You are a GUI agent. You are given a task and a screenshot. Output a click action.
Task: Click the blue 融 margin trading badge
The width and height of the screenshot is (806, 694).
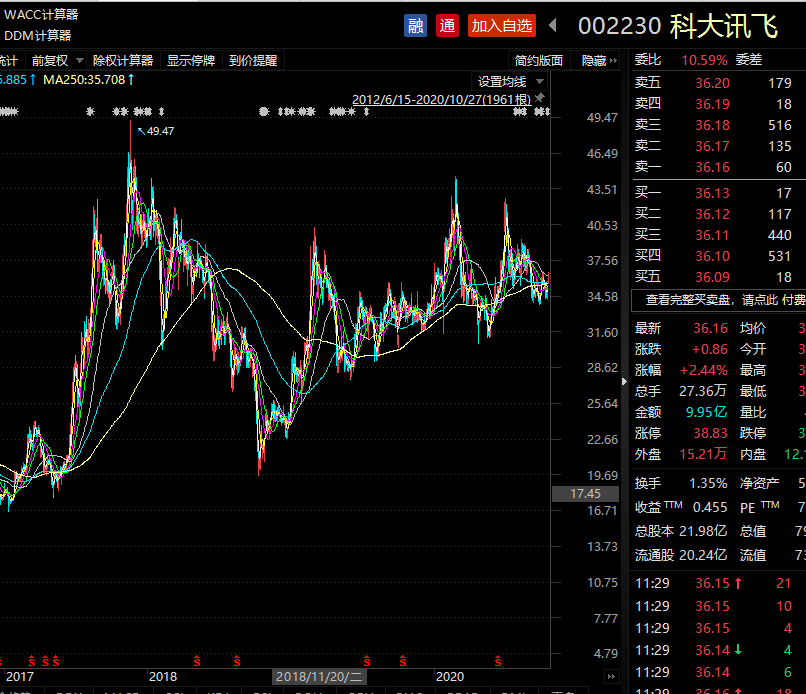(415, 26)
